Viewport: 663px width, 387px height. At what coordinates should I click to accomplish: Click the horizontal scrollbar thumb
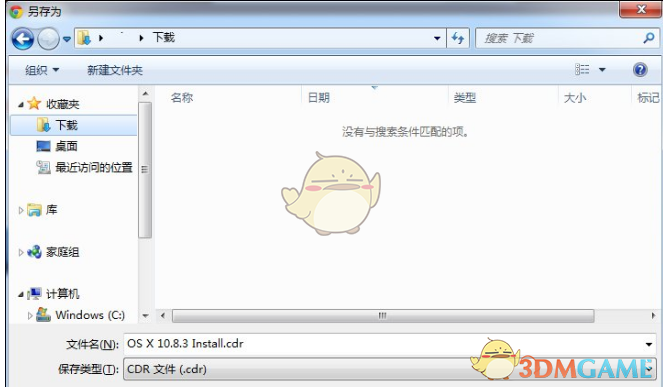tap(383, 316)
